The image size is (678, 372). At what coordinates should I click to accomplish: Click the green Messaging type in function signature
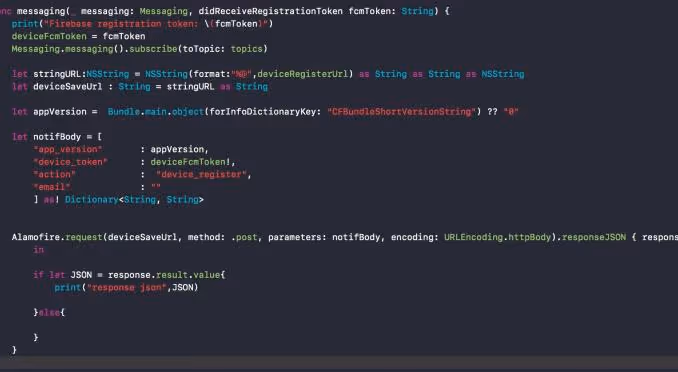tap(163, 11)
